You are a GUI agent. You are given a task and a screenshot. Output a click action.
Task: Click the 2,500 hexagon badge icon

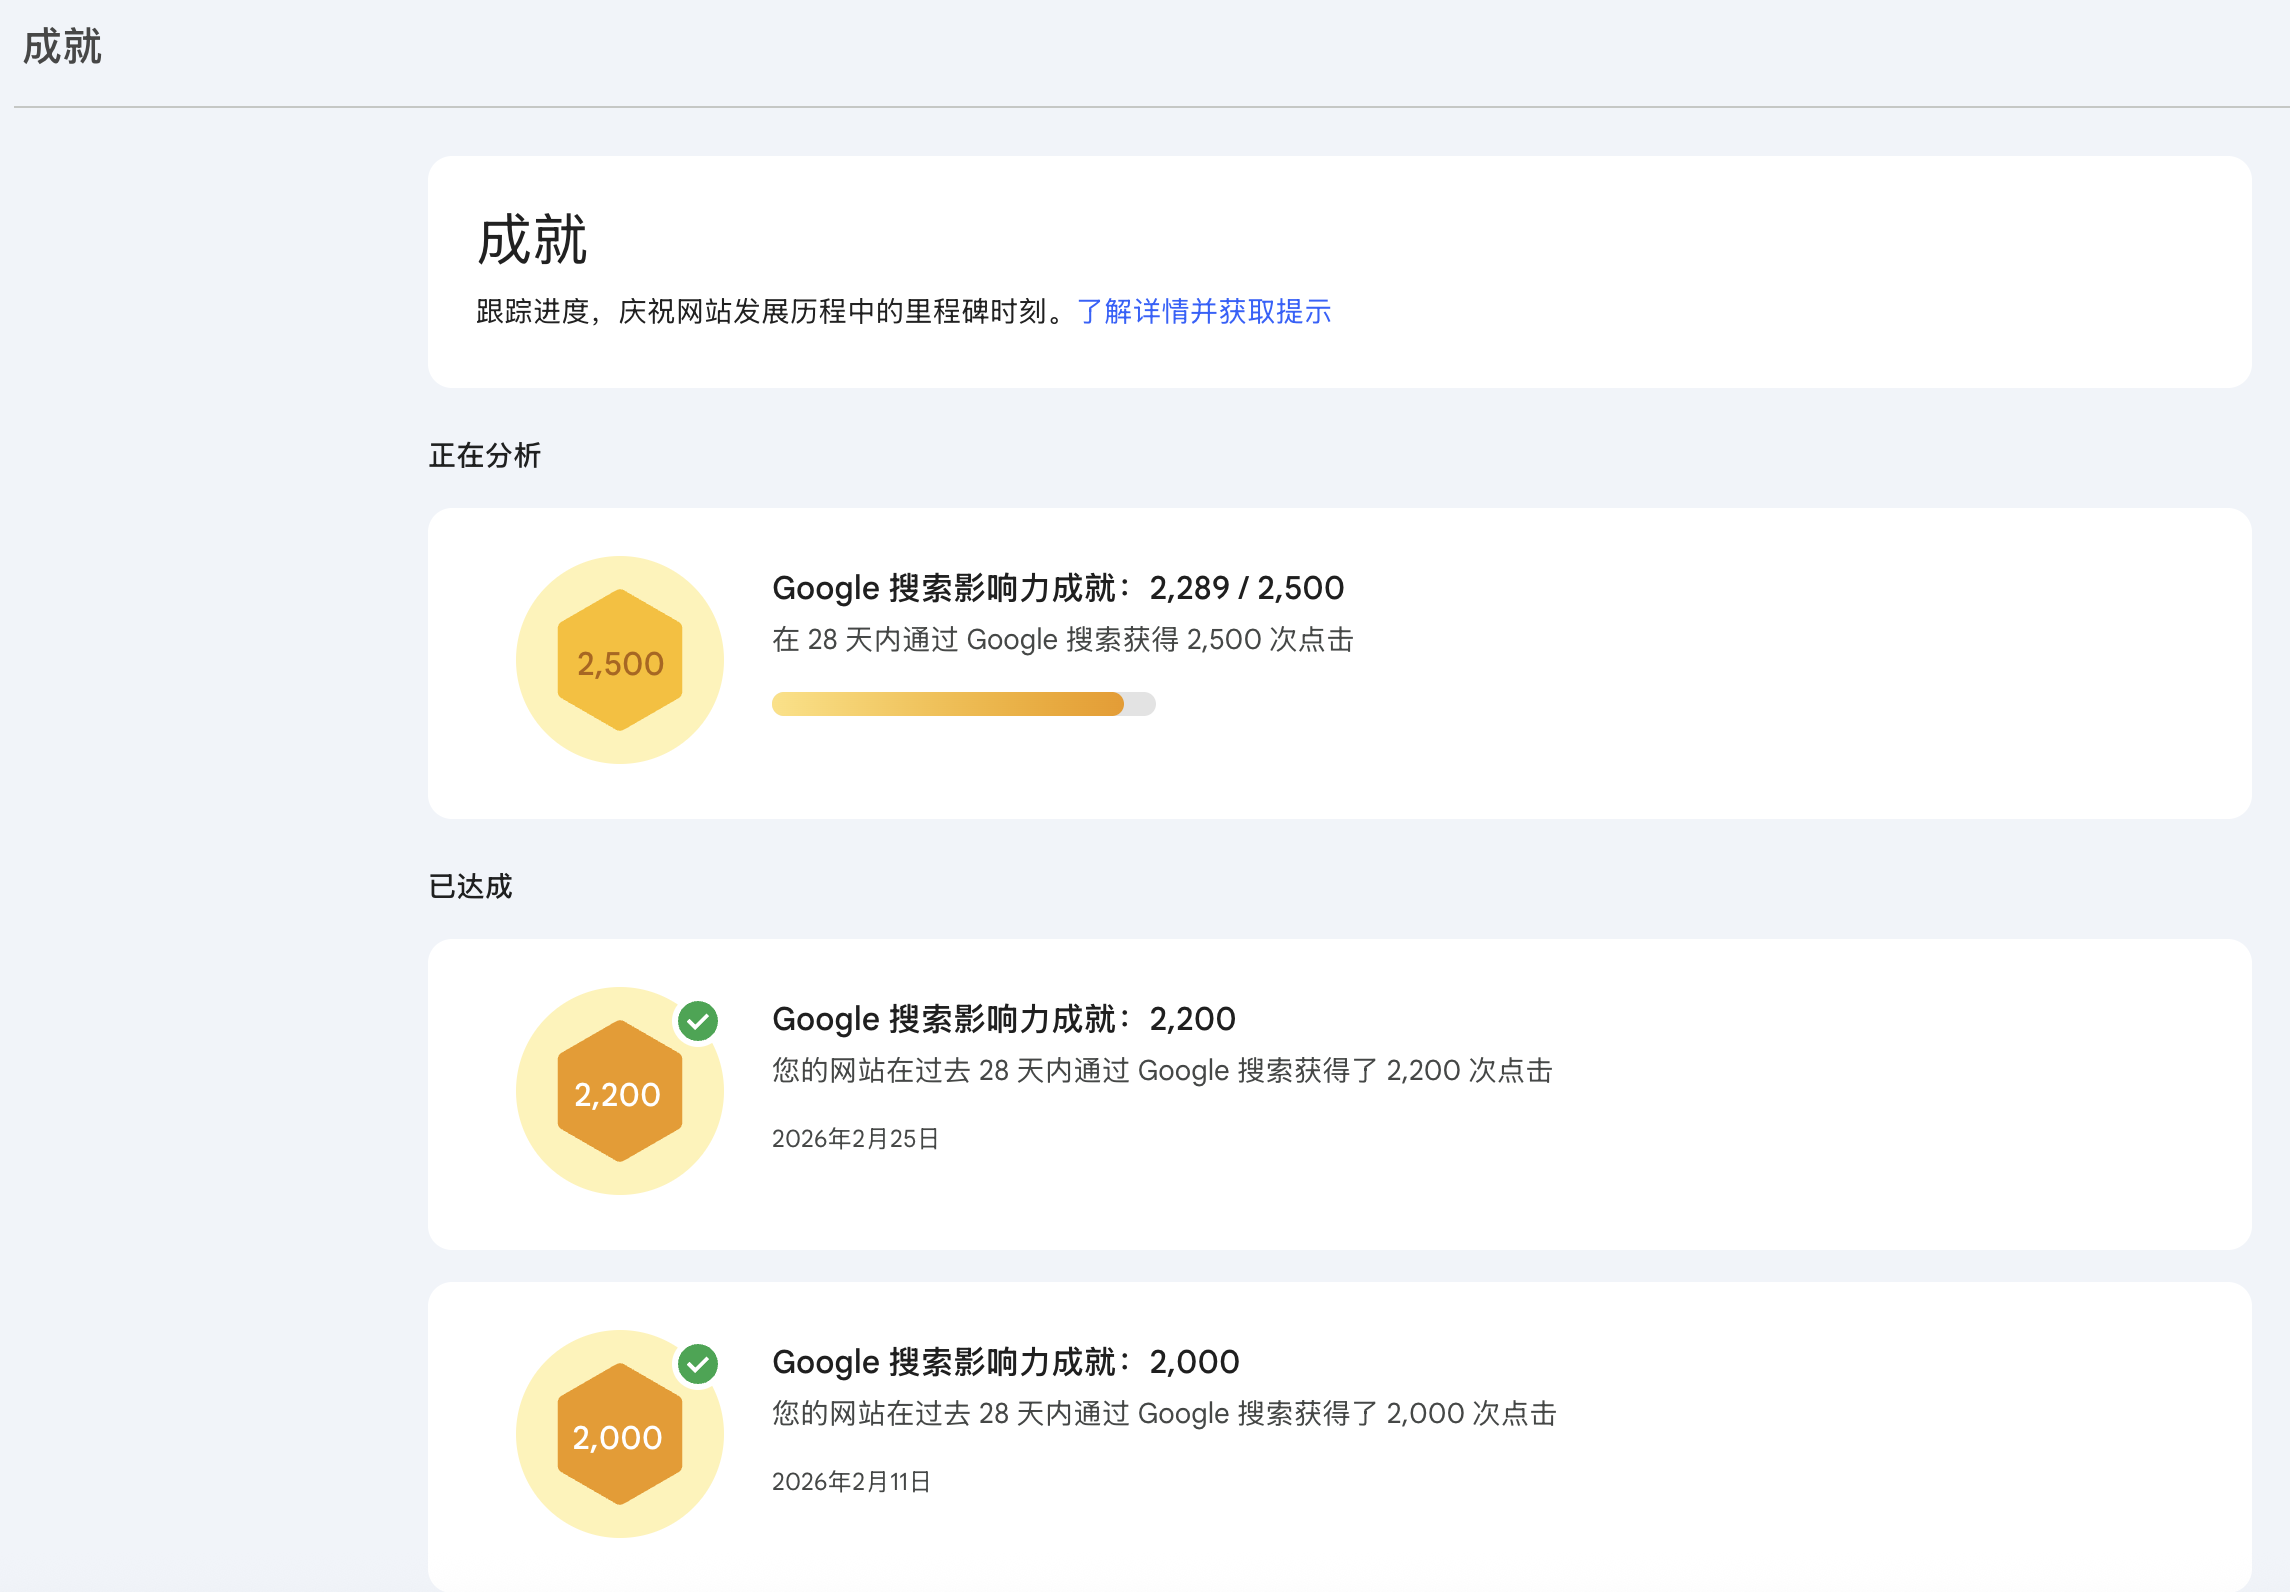point(619,660)
